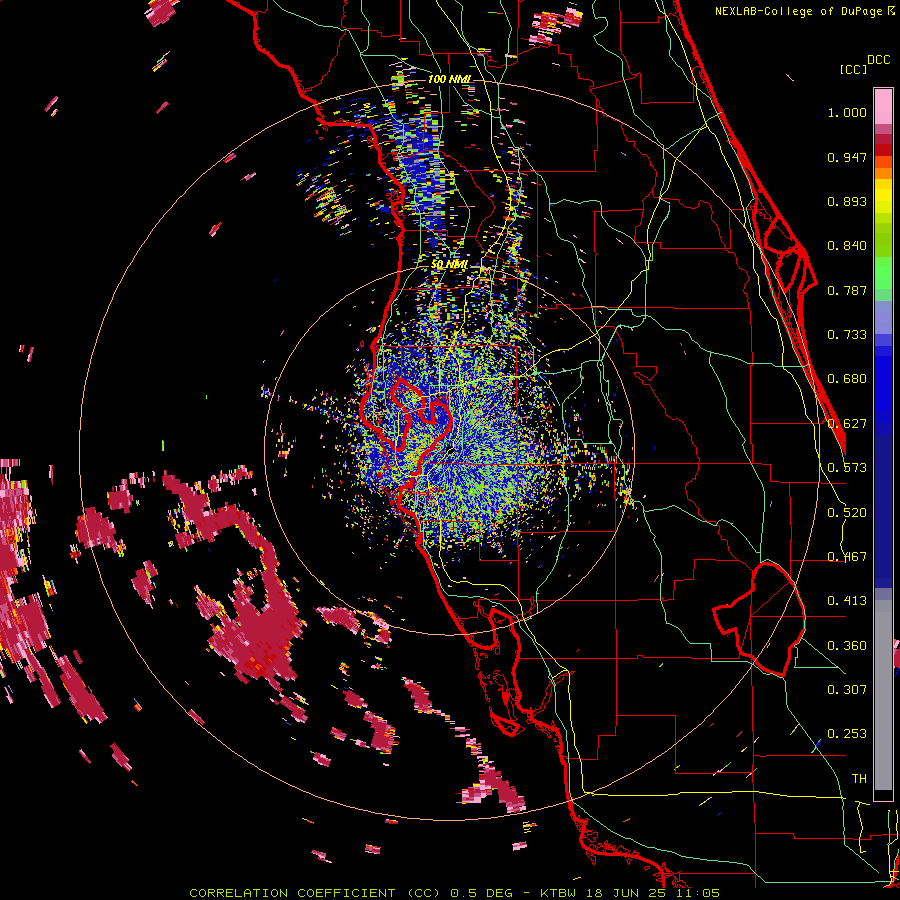
Task: Click the 0.360 scale value
Action: tap(847, 645)
